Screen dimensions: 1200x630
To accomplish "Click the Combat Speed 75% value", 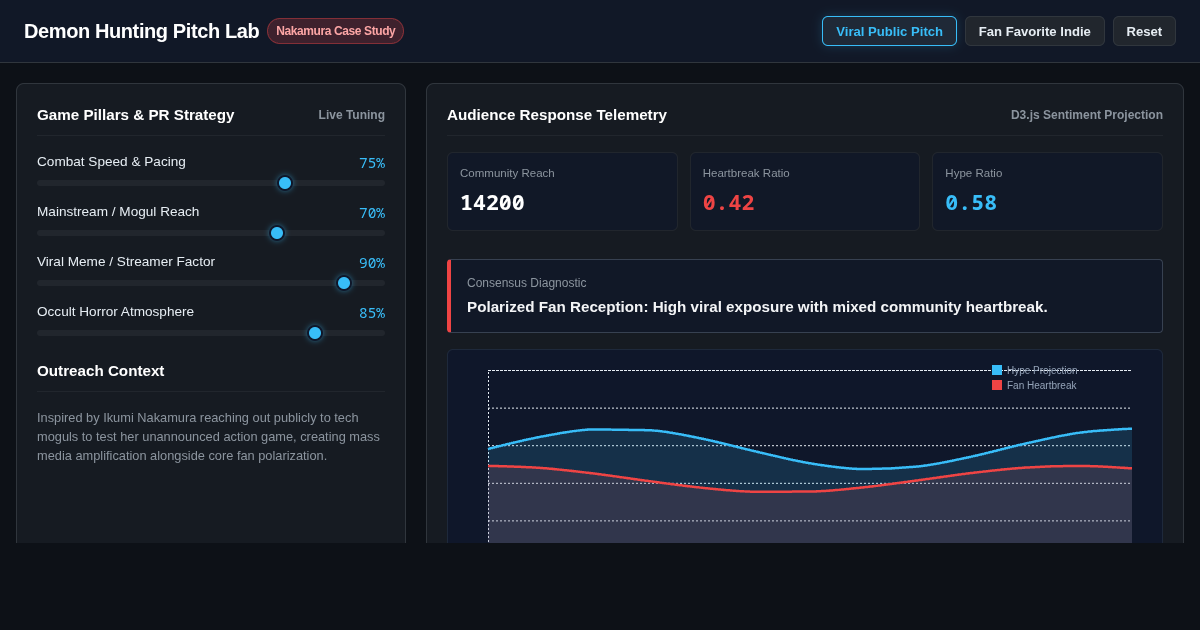I will [372, 163].
